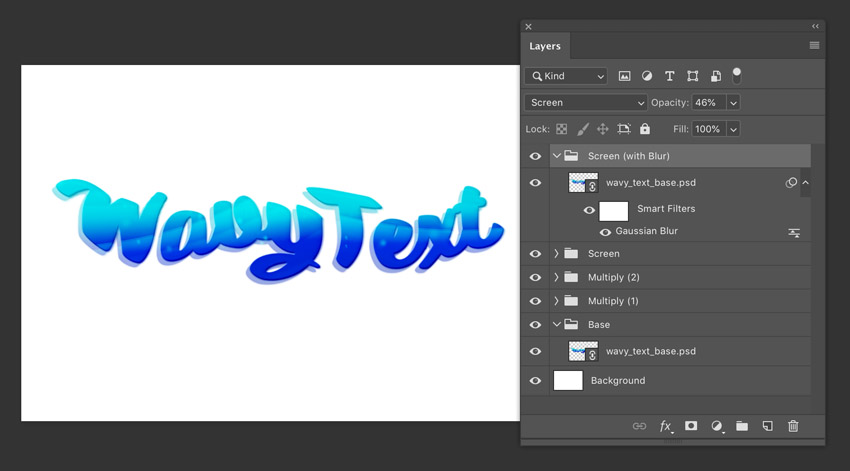Select the Layers tab
This screenshot has height=471, width=850.
click(x=545, y=46)
